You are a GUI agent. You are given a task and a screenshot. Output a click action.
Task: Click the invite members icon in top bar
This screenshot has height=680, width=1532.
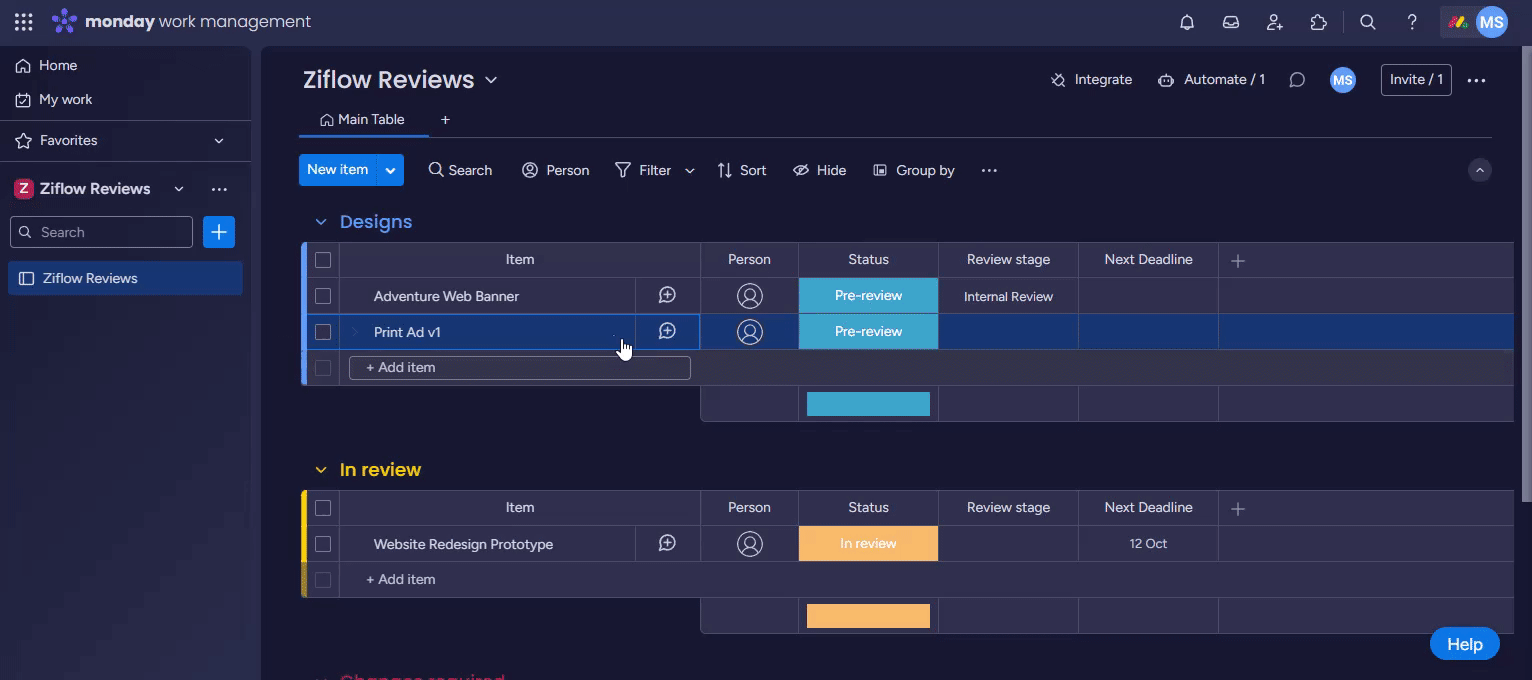pos(1275,22)
